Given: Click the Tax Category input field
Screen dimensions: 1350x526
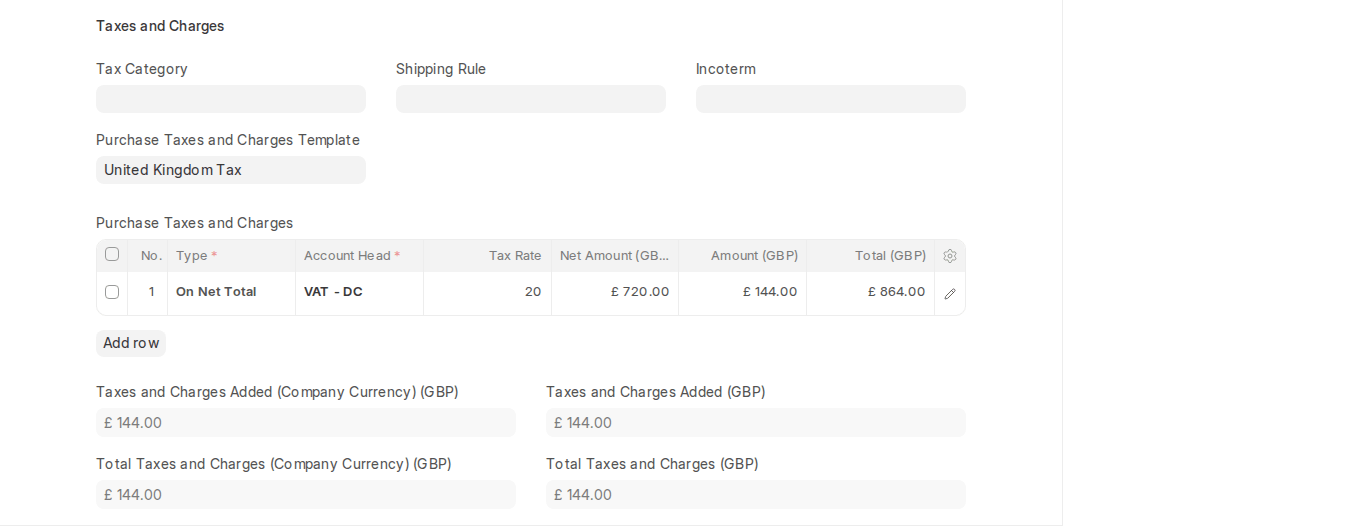Looking at the screenshot, I should pyautogui.click(x=231, y=99).
